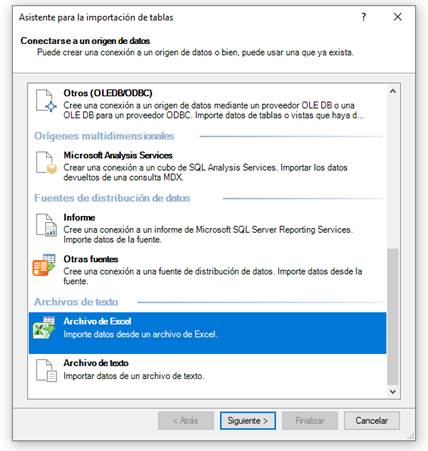Click the Archivo de texto document icon
The width and height of the screenshot is (428, 451).
46,370
